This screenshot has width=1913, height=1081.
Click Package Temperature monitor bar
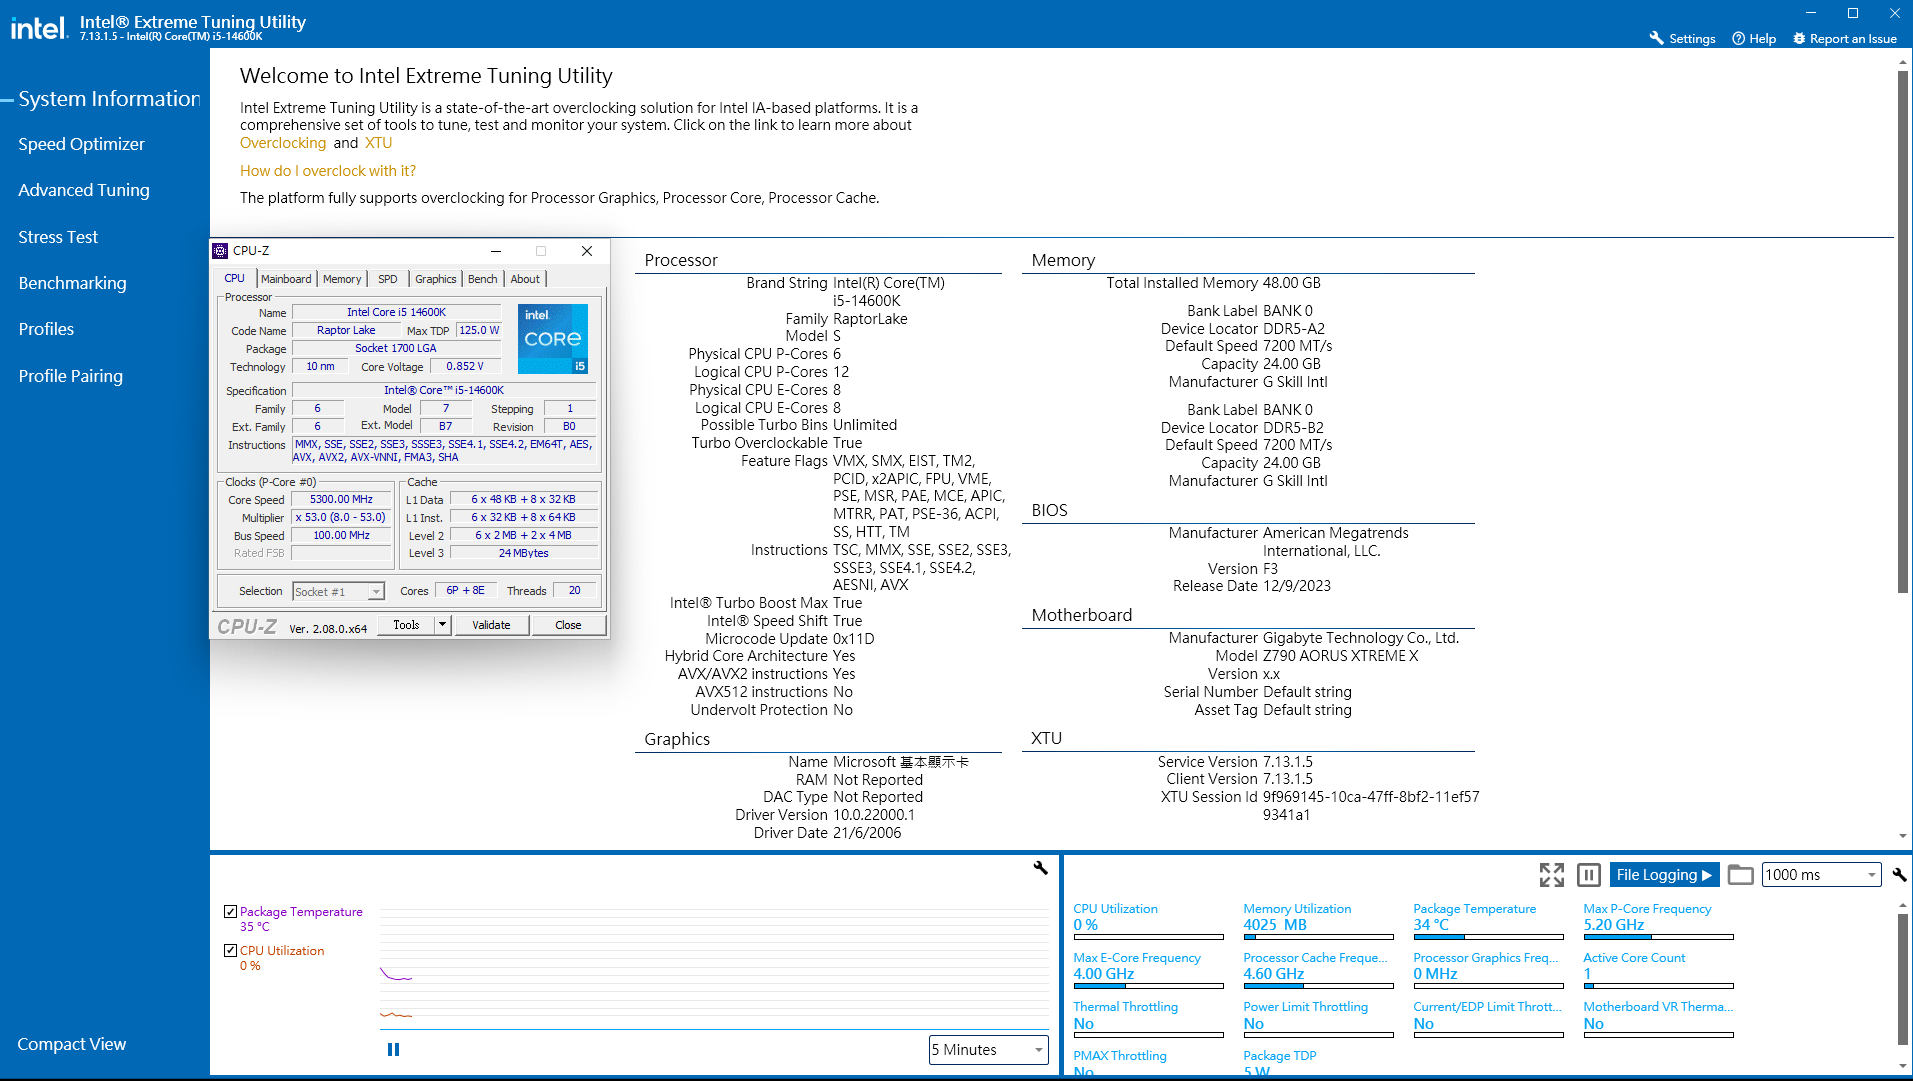[1488, 937]
